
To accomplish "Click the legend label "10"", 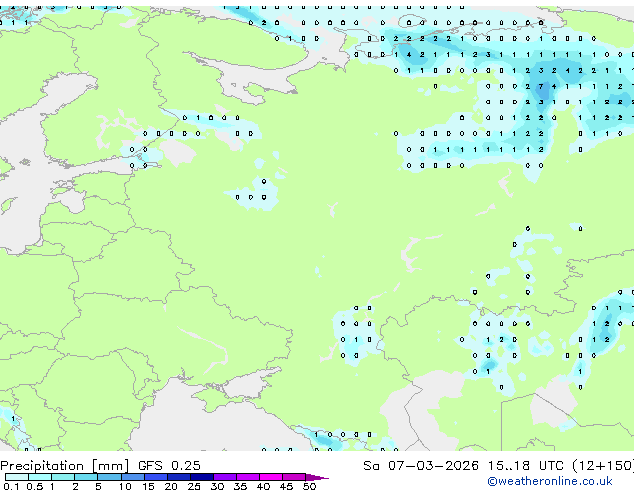I will (125, 486).
